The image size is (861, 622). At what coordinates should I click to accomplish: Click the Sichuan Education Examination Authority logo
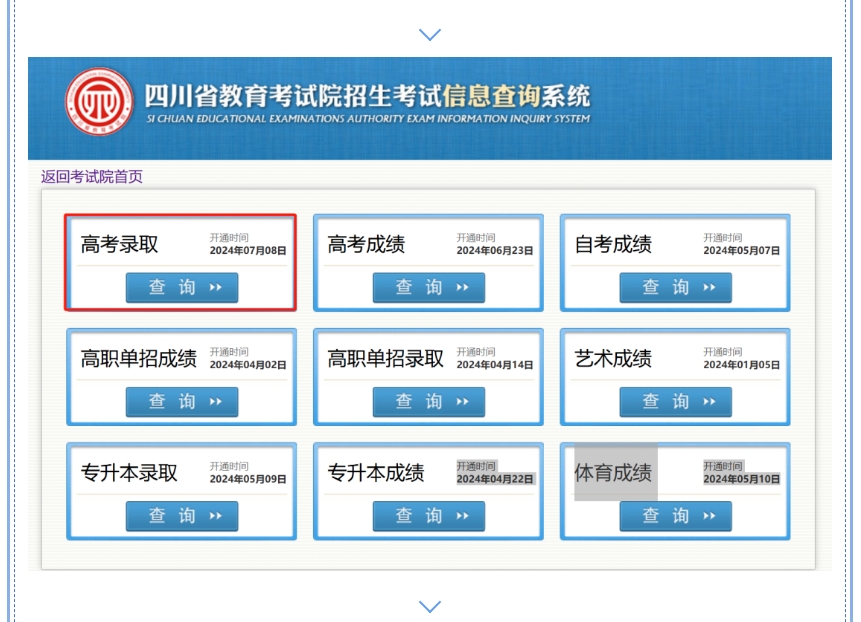[x=98, y=104]
